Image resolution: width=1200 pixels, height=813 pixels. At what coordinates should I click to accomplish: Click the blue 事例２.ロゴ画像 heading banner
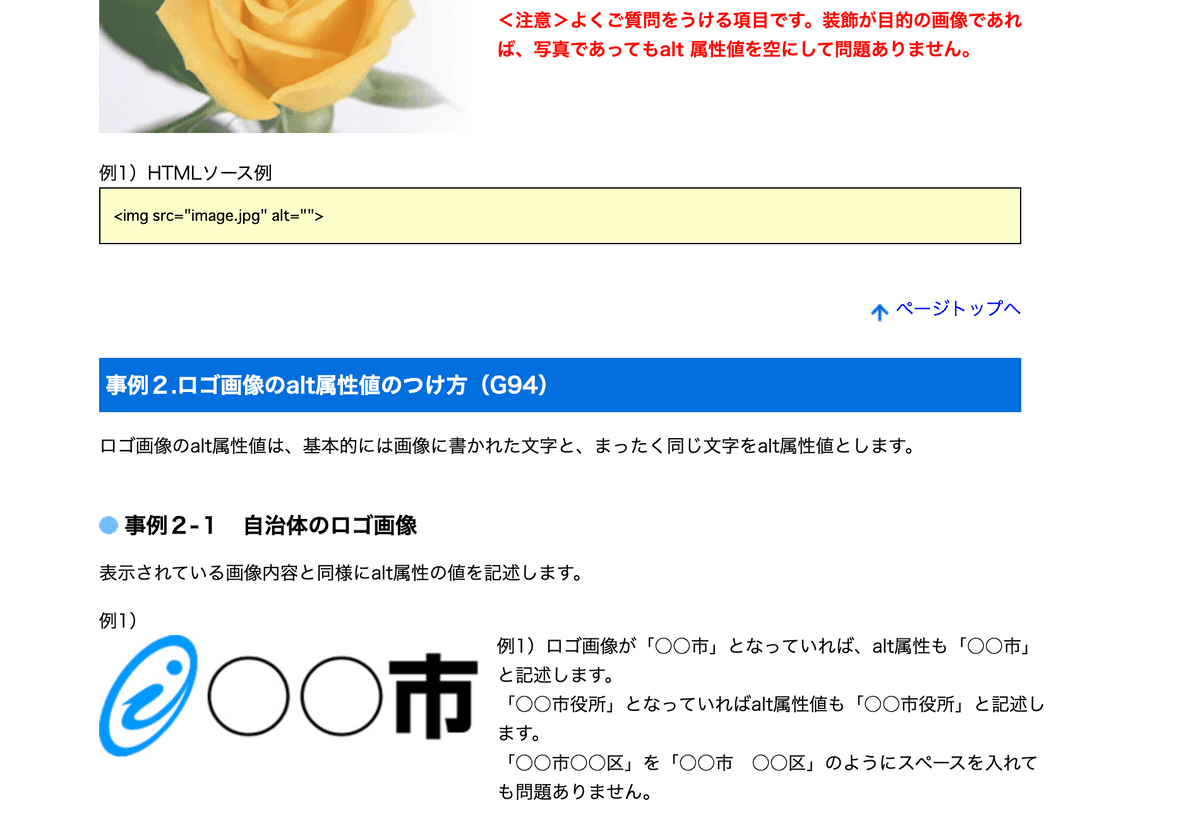click(559, 385)
